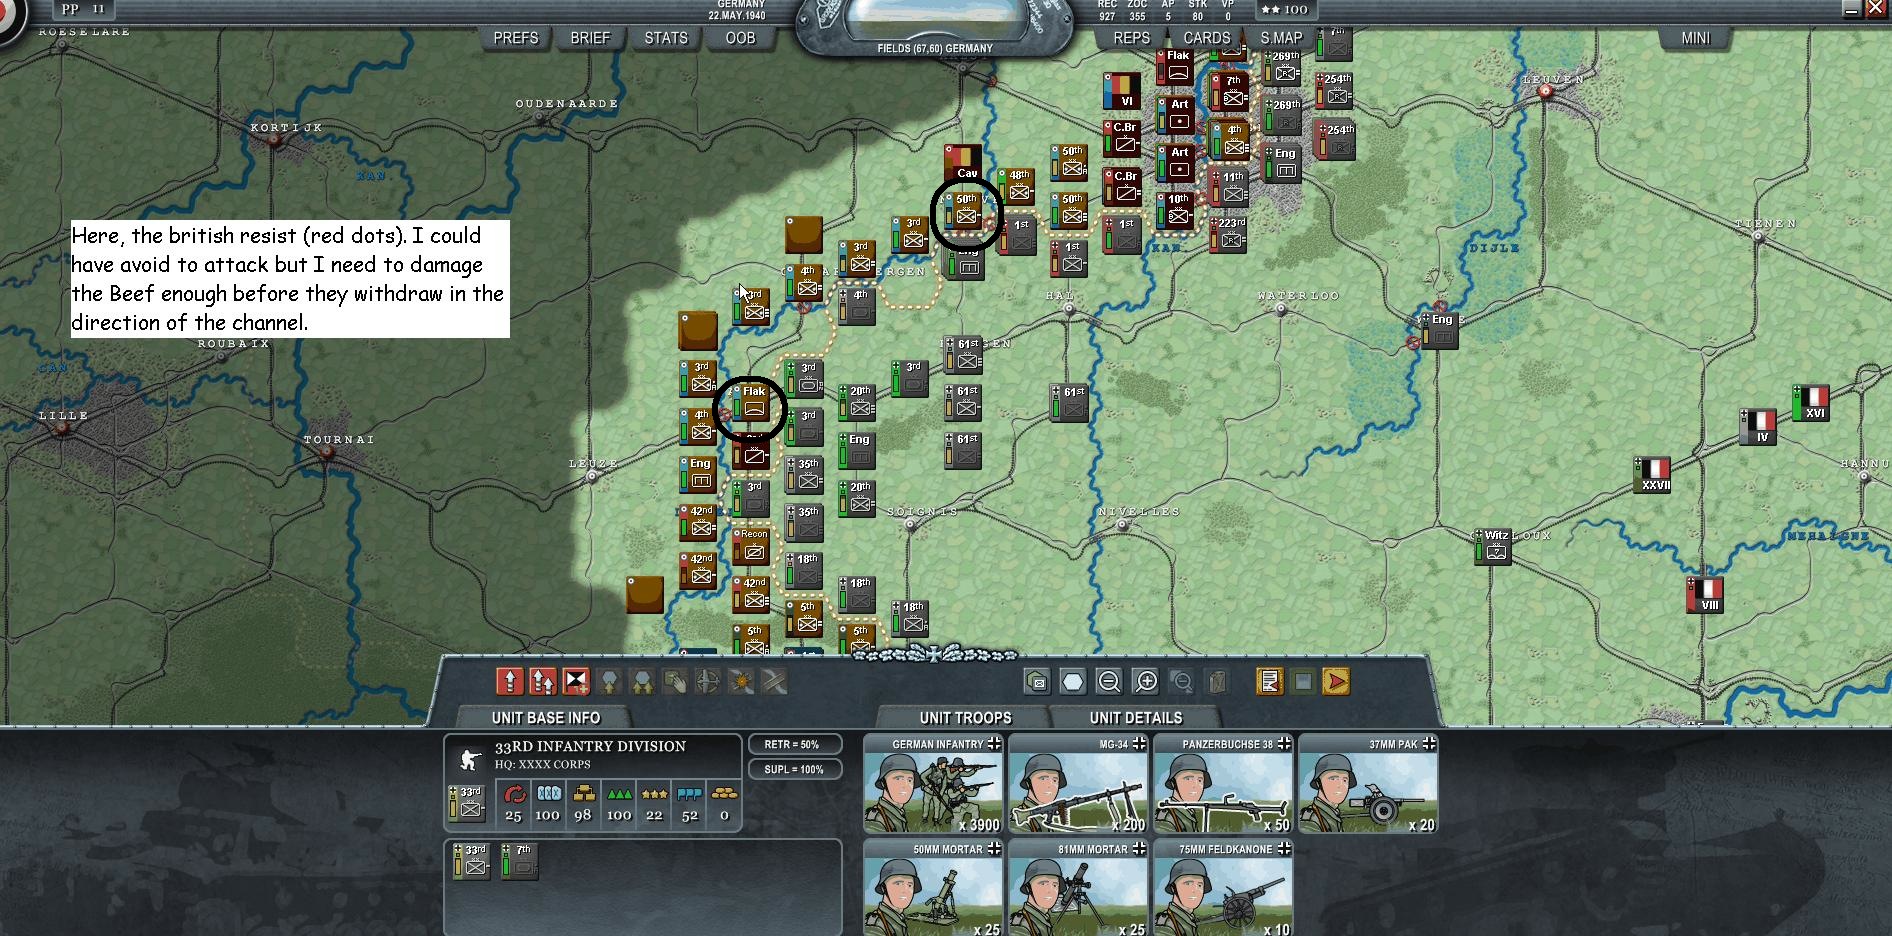Select 75mm Feldkanone troop card
Screen dimensions: 1892x936
1223,888
